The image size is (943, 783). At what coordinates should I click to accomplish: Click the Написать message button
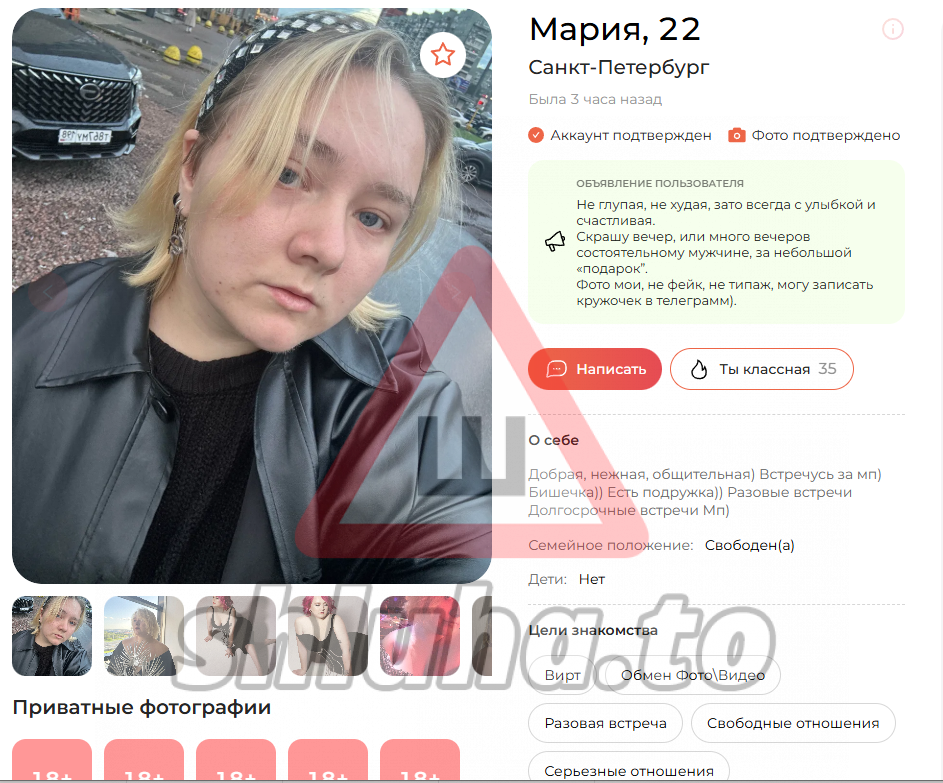(595, 369)
